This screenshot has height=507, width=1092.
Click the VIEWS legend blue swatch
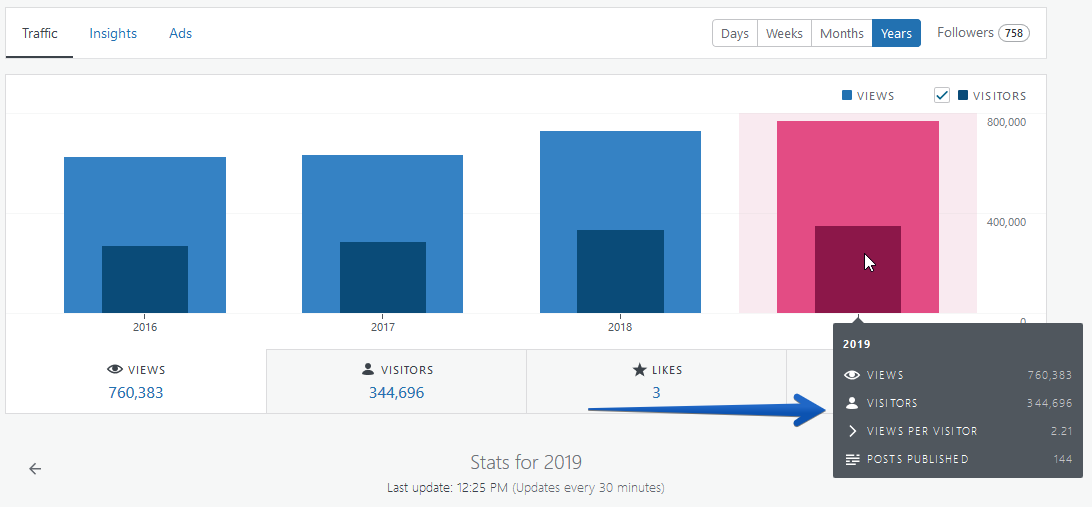tap(847, 95)
